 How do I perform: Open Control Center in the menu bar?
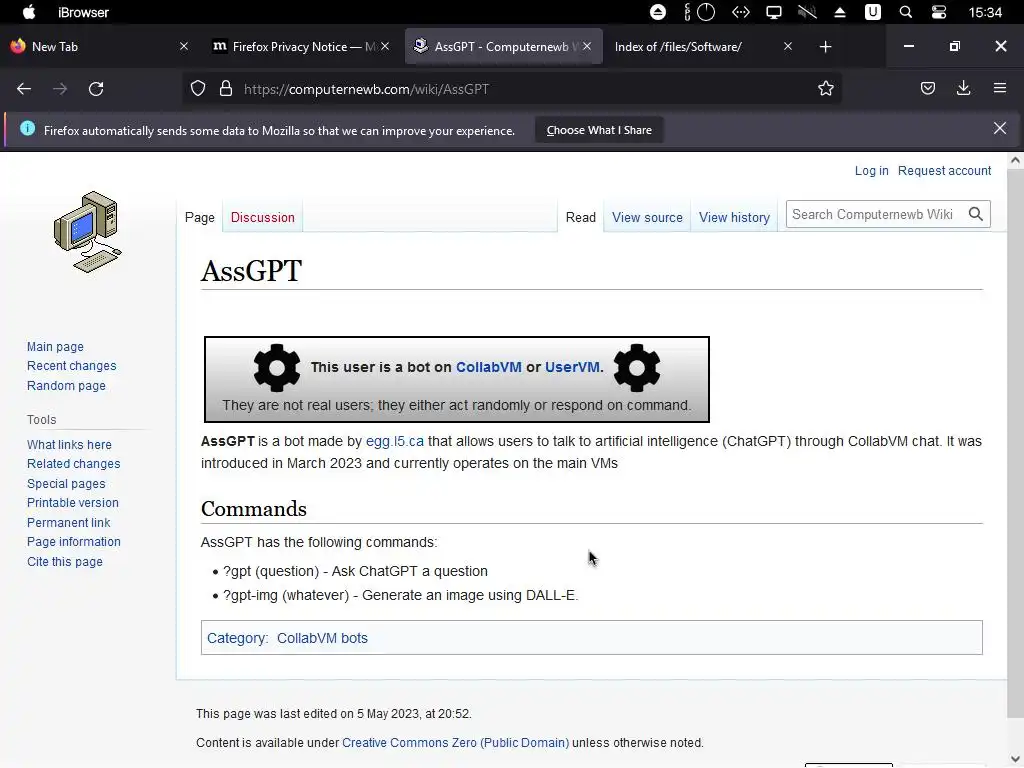pyautogui.click(x=938, y=12)
